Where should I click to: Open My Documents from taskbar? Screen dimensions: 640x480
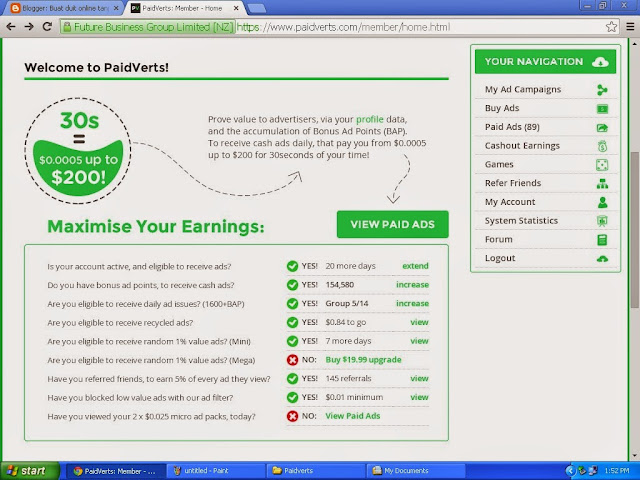pyautogui.click(x=416, y=471)
